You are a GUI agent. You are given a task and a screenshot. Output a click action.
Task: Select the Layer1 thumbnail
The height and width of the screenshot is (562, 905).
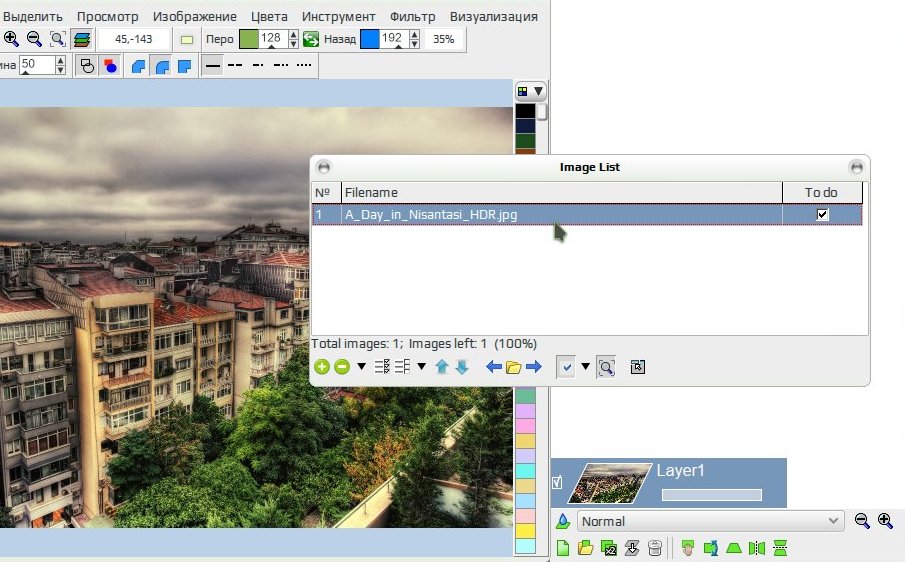(x=609, y=484)
